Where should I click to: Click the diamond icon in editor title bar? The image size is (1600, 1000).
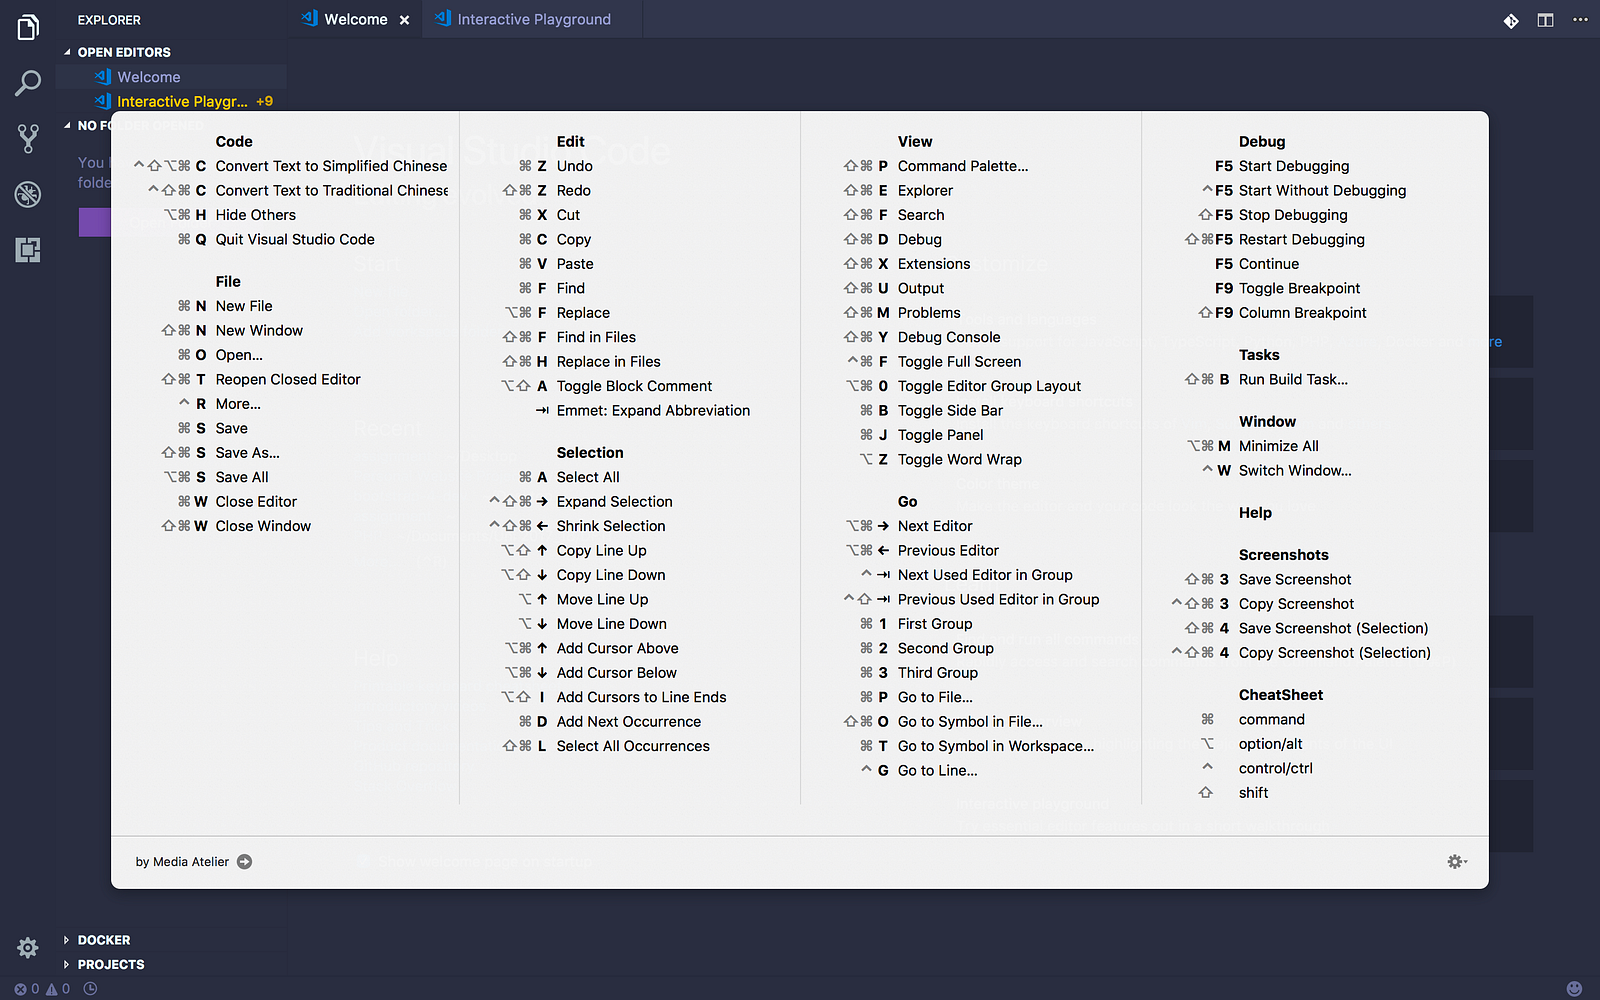click(1511, 20)
